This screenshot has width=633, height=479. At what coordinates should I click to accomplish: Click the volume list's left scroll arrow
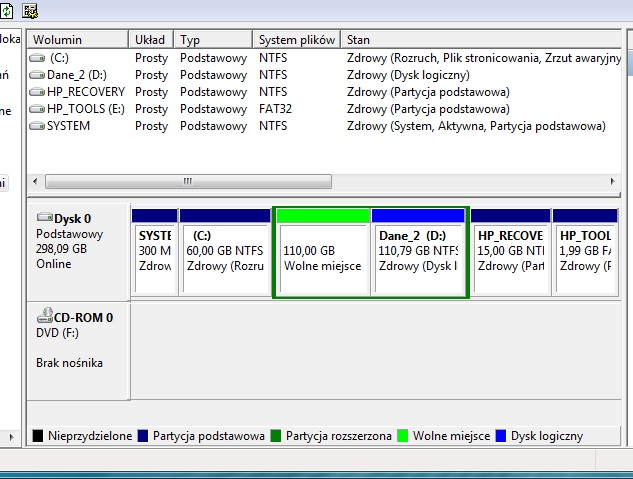(35, 182)
